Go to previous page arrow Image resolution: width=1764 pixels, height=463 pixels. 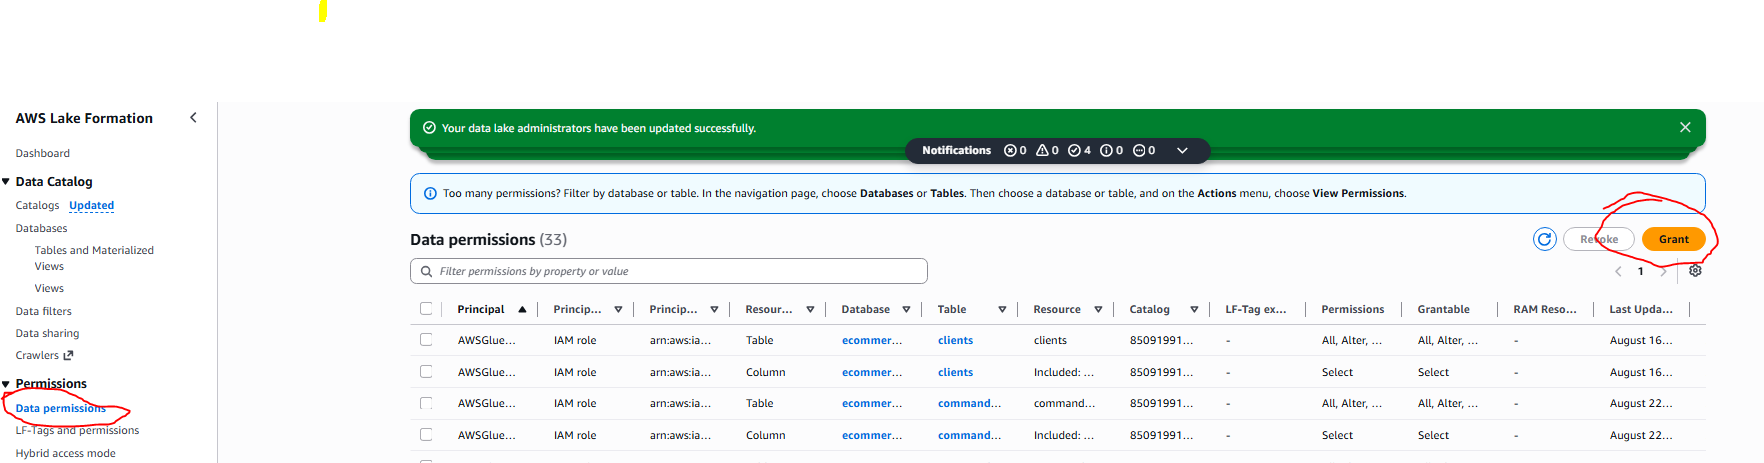1618,271
